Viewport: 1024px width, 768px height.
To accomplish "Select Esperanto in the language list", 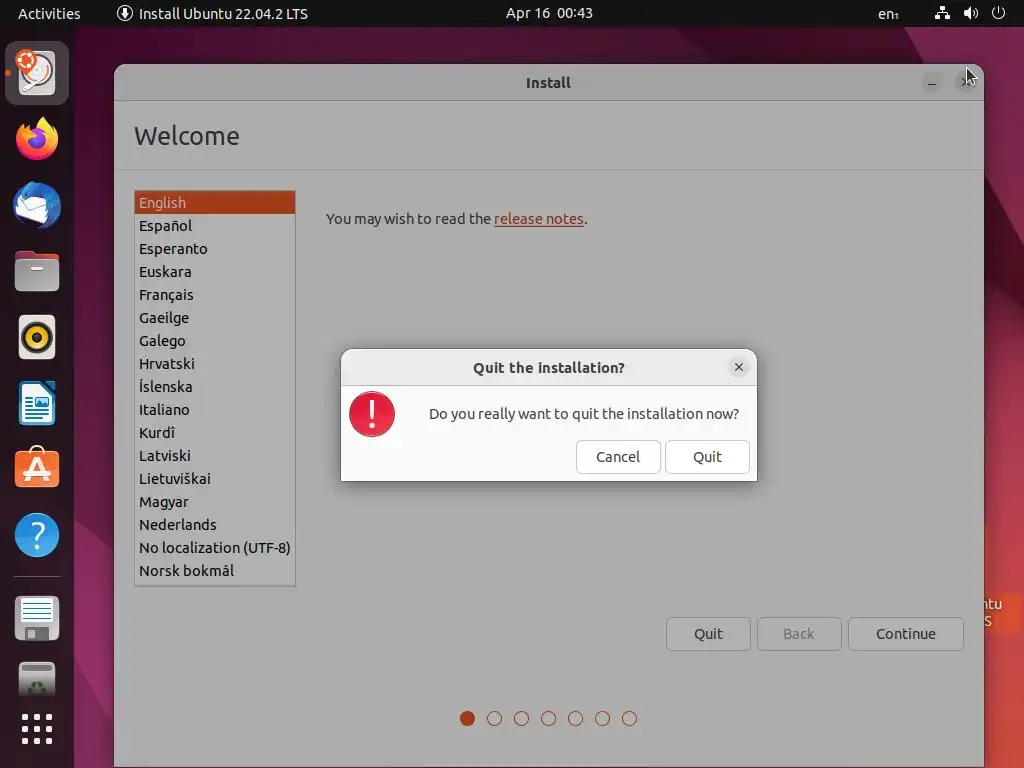I will [x=215, y=249].
